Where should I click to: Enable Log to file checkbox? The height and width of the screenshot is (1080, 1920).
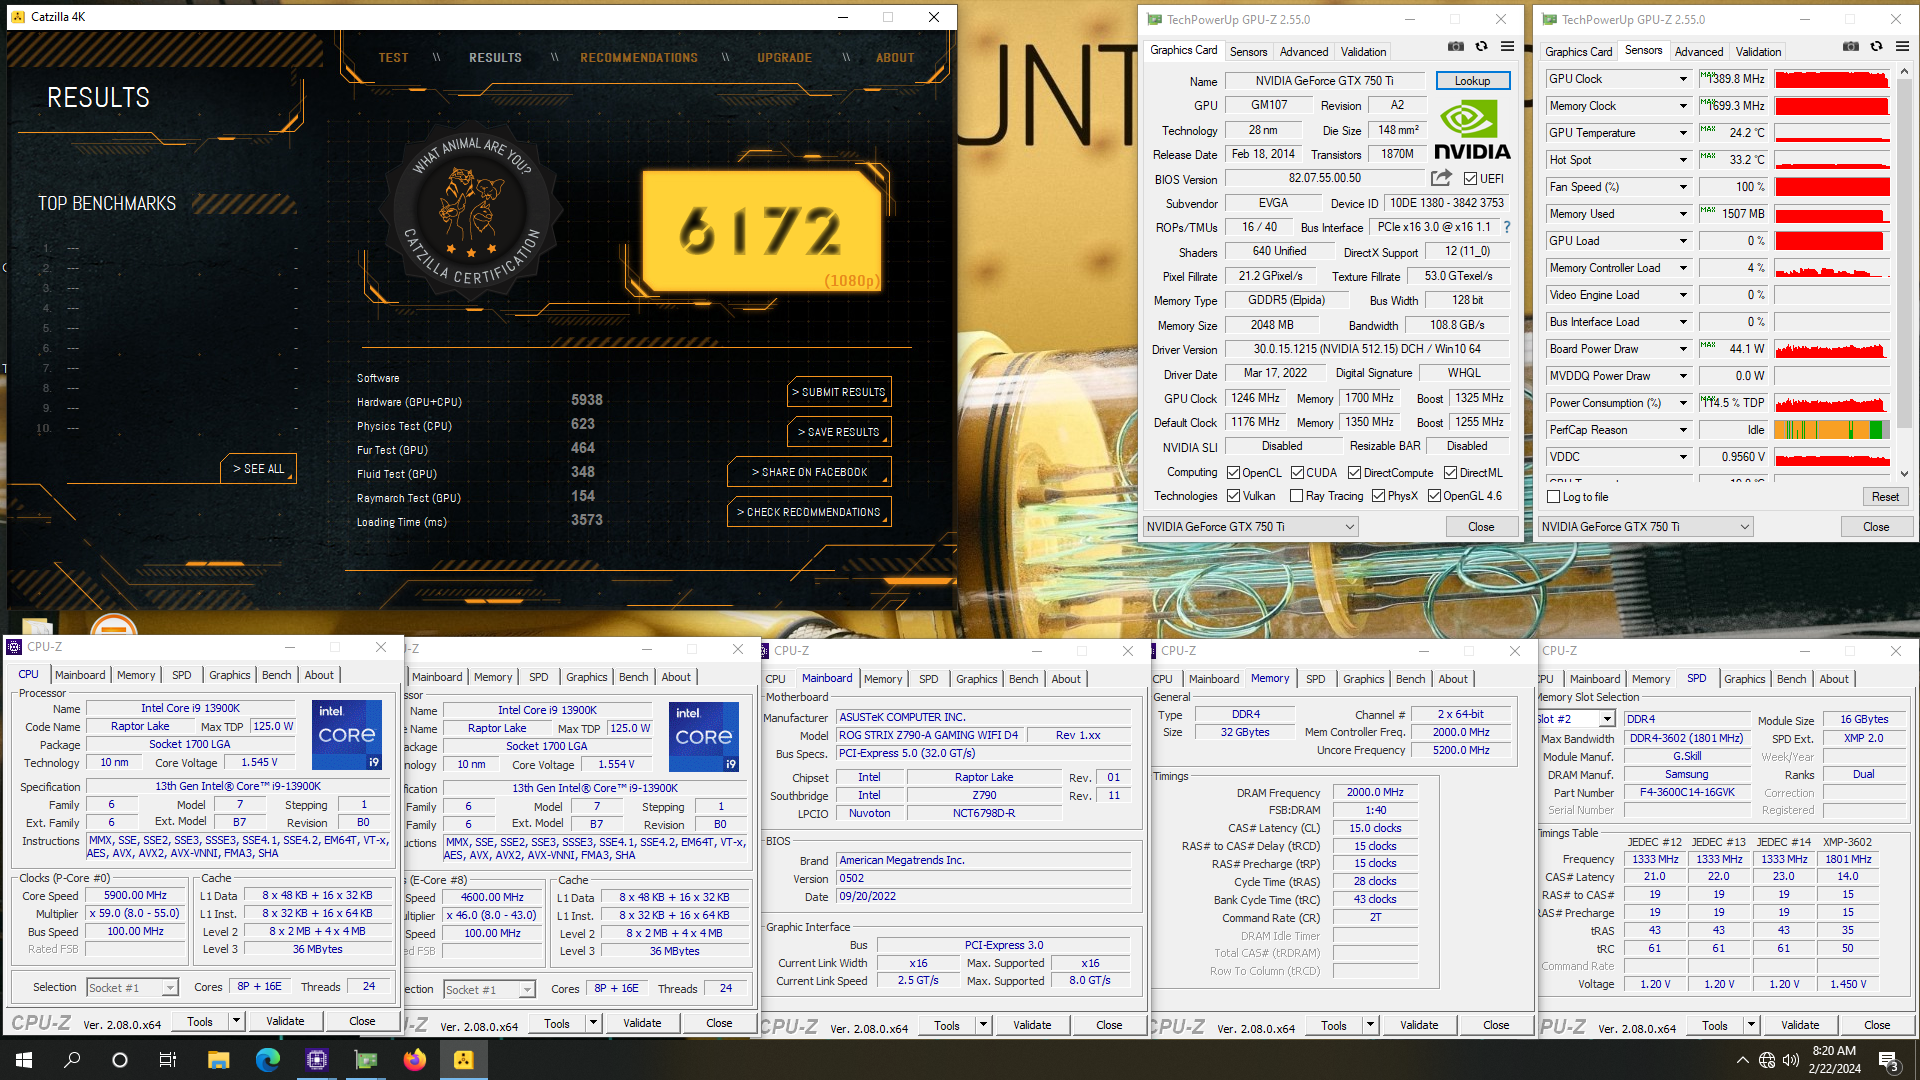(x=1554, y=497)
